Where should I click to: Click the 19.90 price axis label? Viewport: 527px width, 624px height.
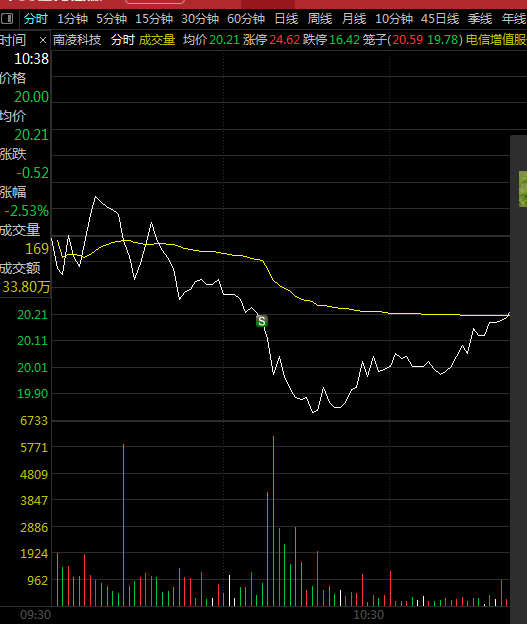(x=32, y=394)
